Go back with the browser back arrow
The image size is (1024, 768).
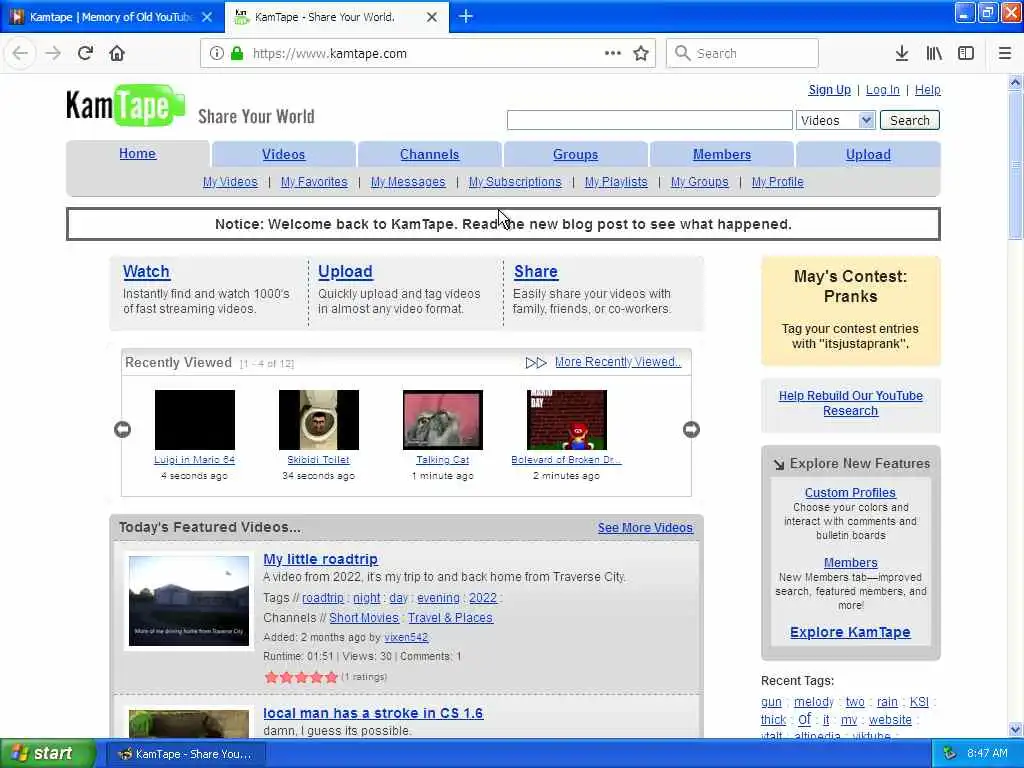click(x=20, y=54)
